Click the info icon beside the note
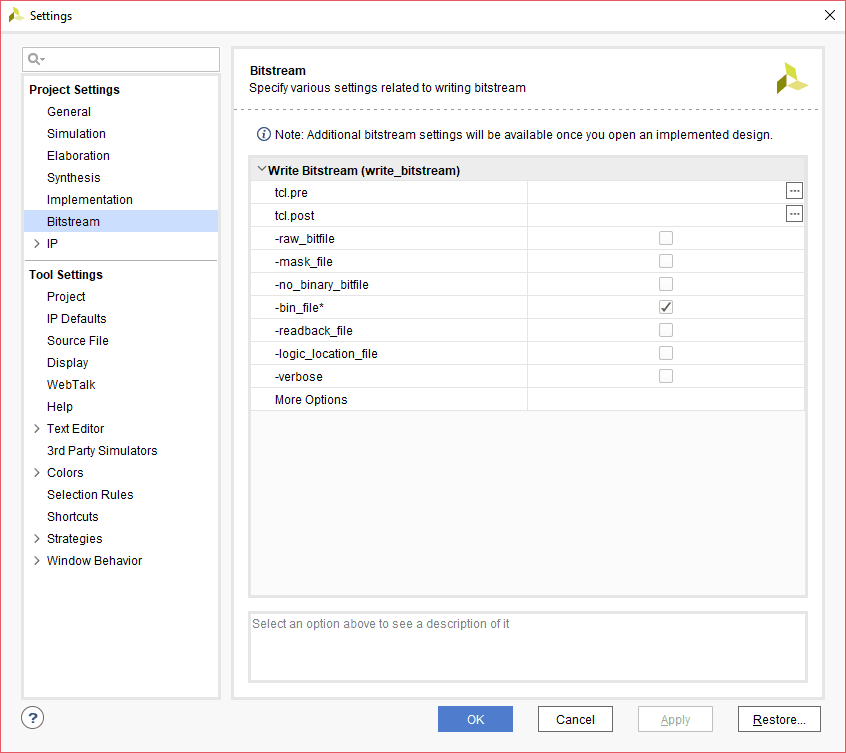The image size is (846, 753). pos(264,134)
